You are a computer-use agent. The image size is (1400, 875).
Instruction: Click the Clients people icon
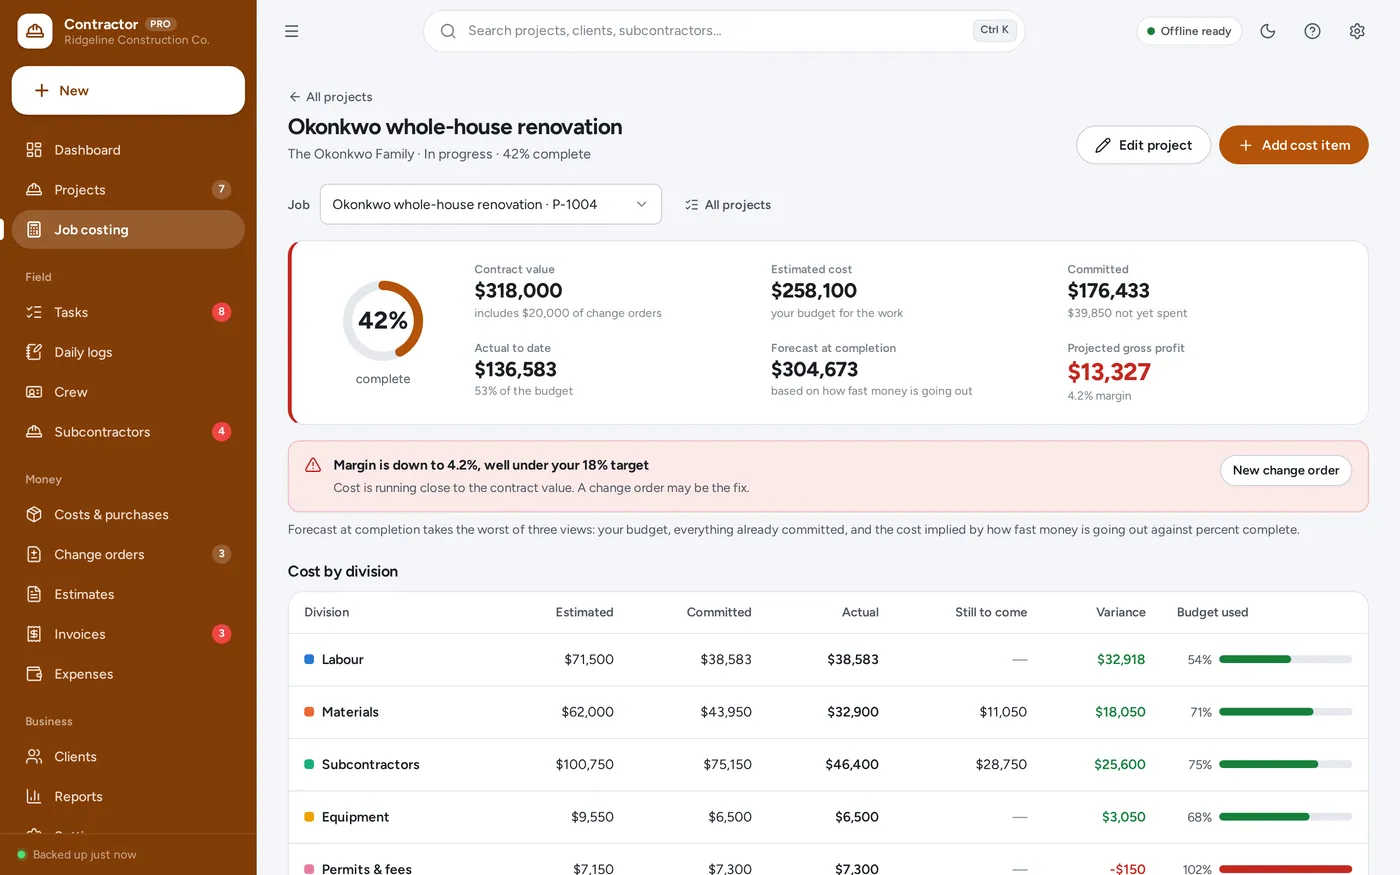tap(34, 757)
